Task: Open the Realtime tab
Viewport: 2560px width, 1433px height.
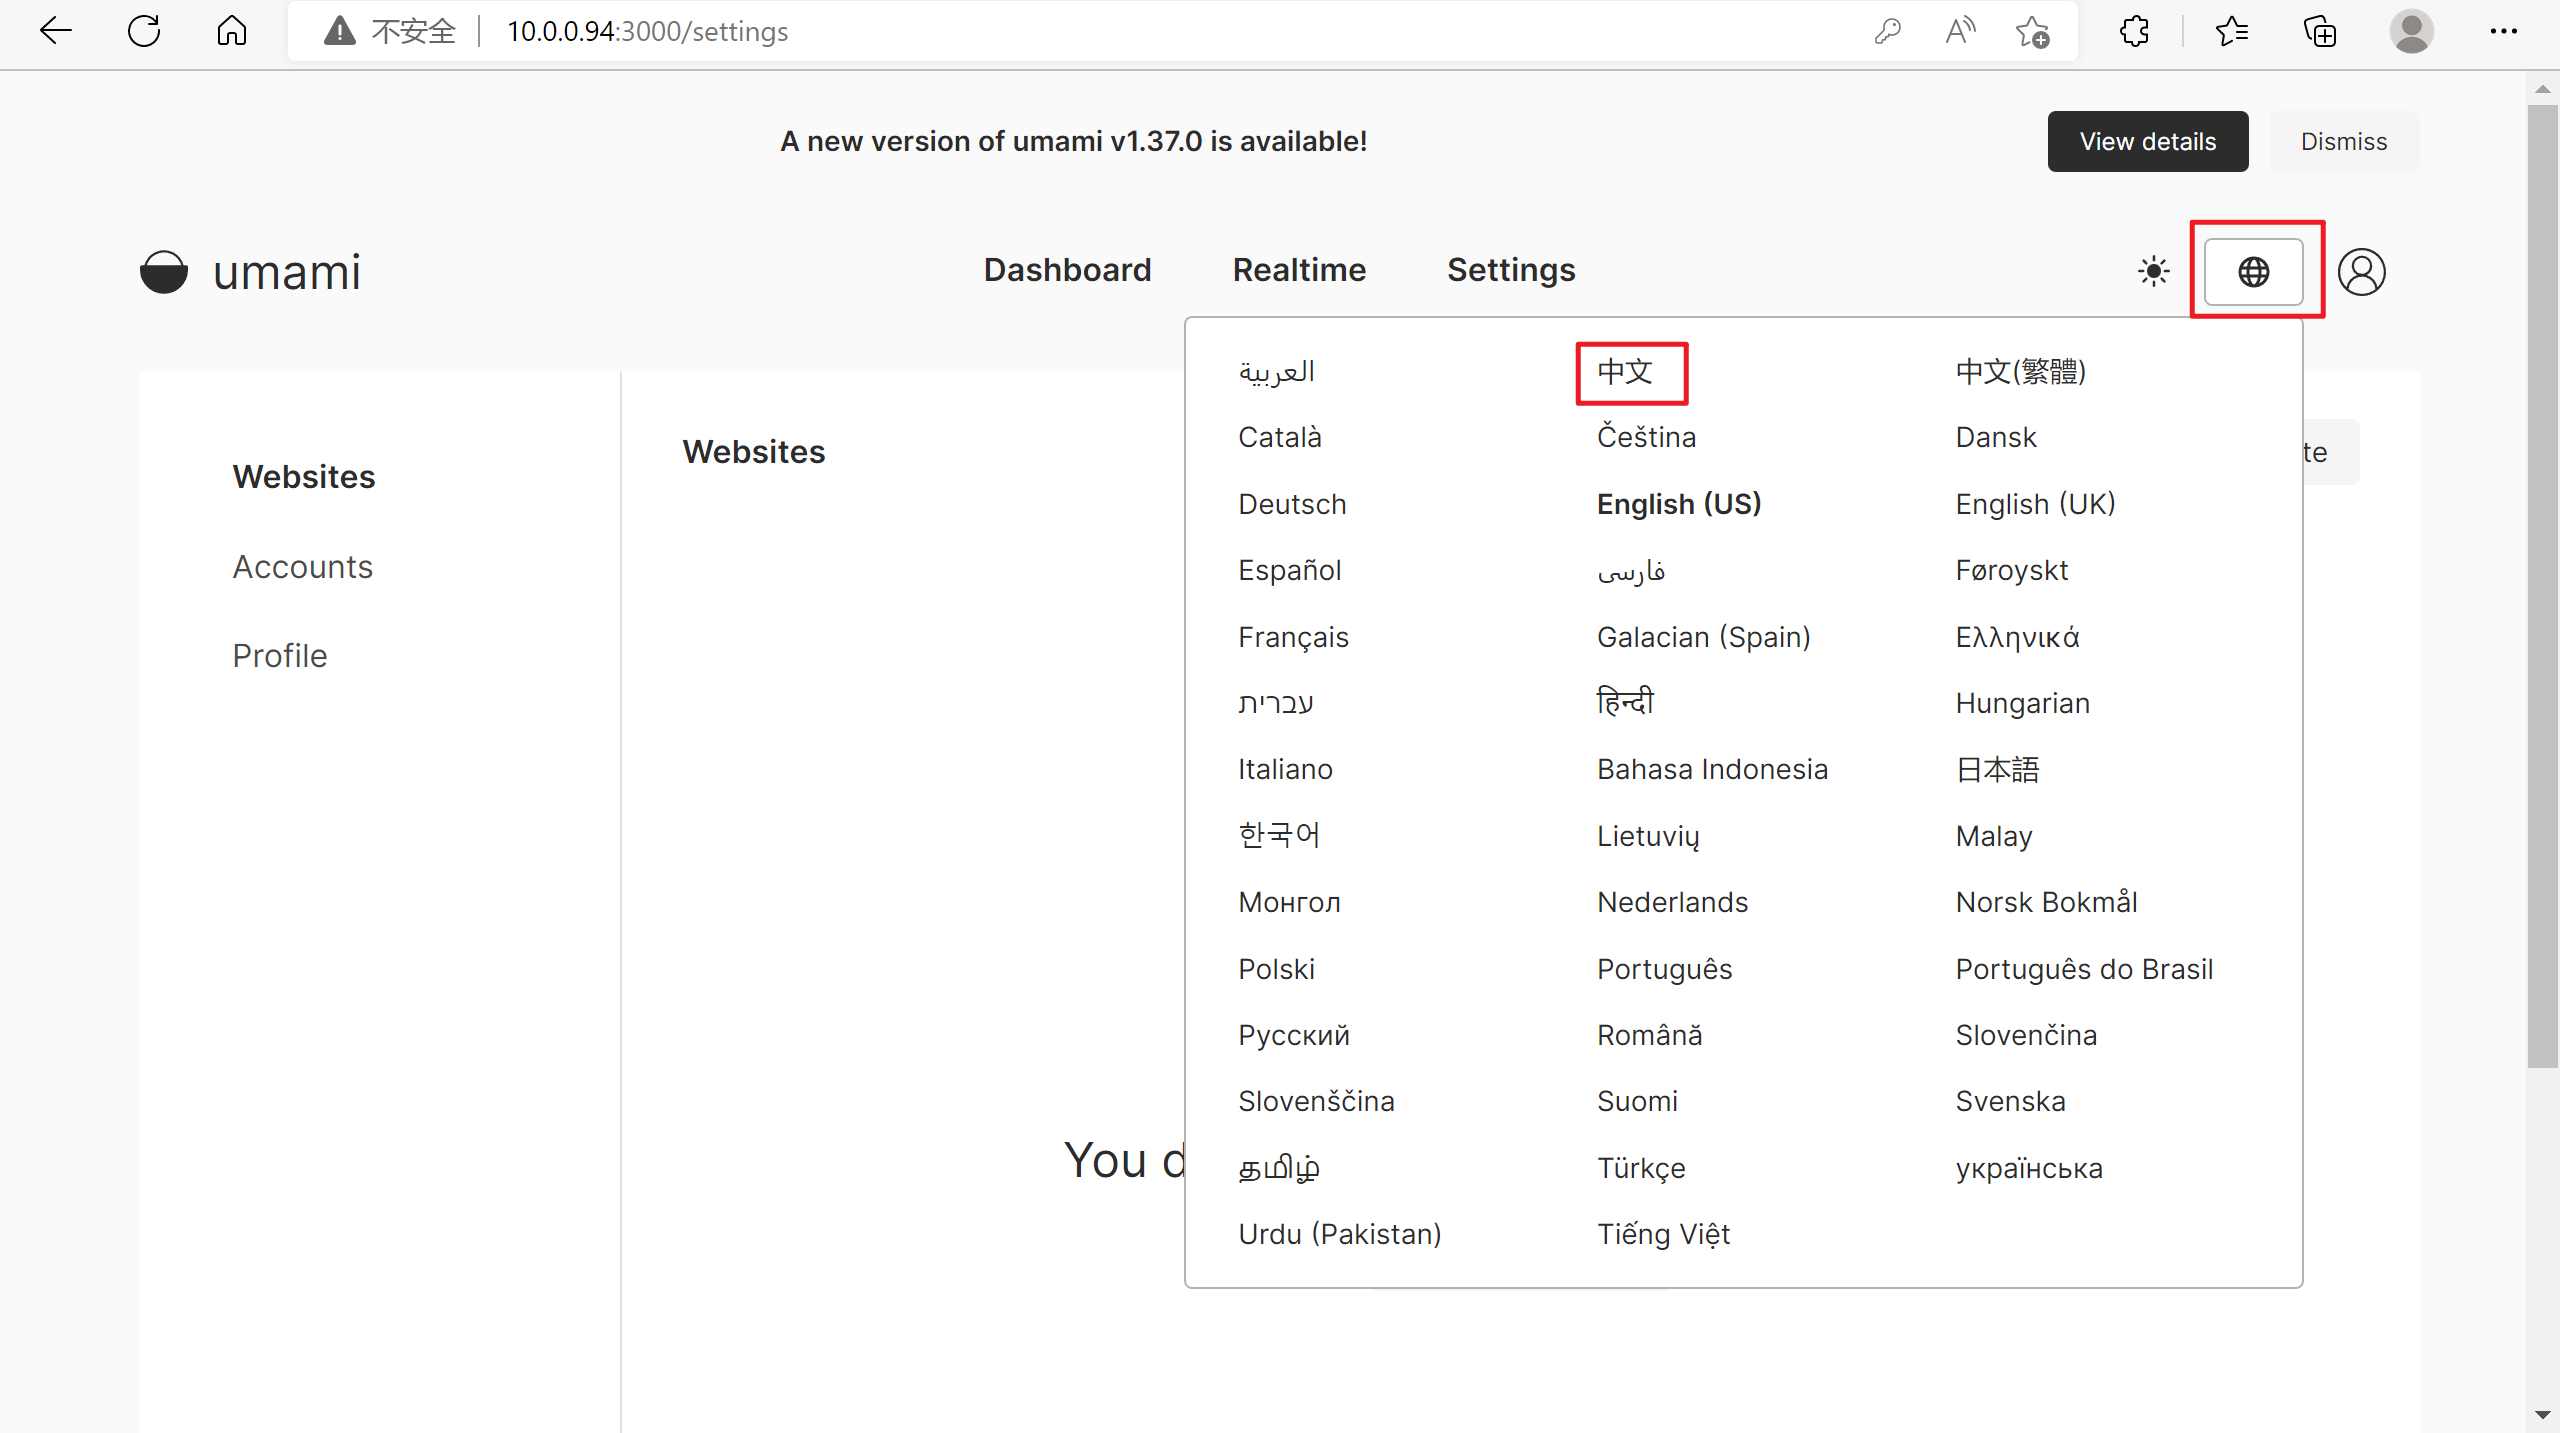Action: coord(1299,270)
